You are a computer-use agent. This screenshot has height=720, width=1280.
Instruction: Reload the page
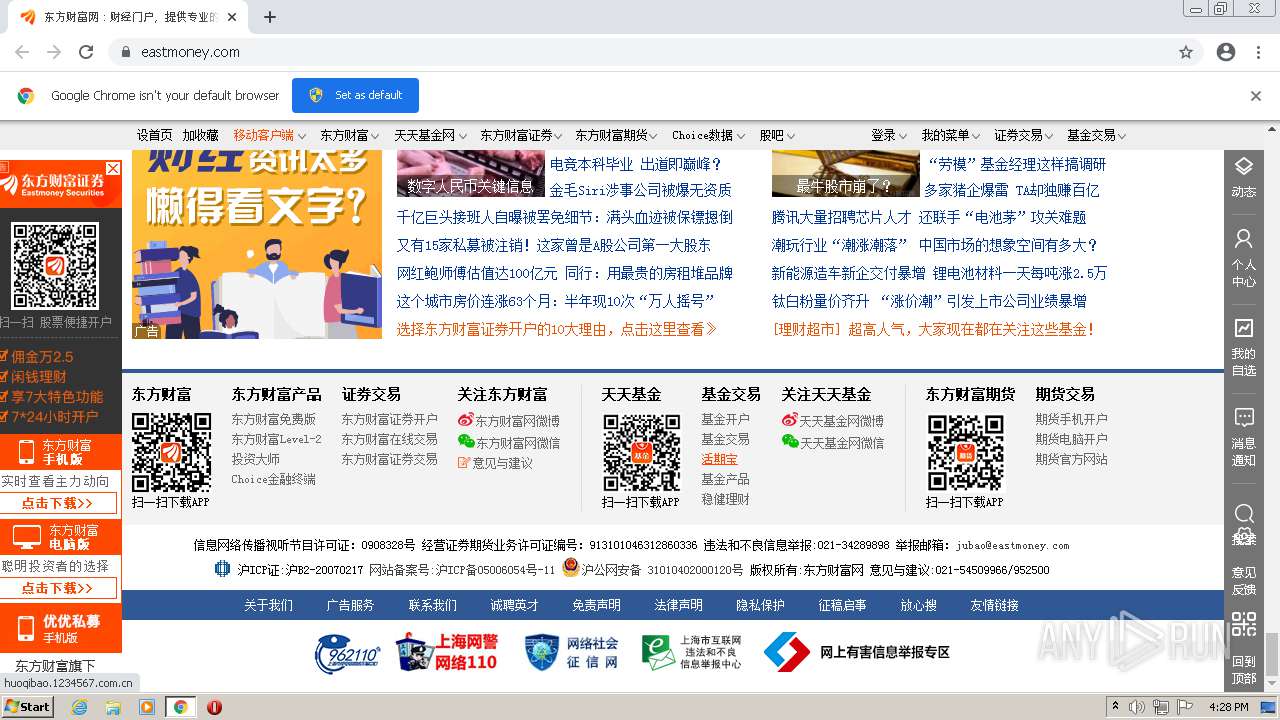pos(86,52)
